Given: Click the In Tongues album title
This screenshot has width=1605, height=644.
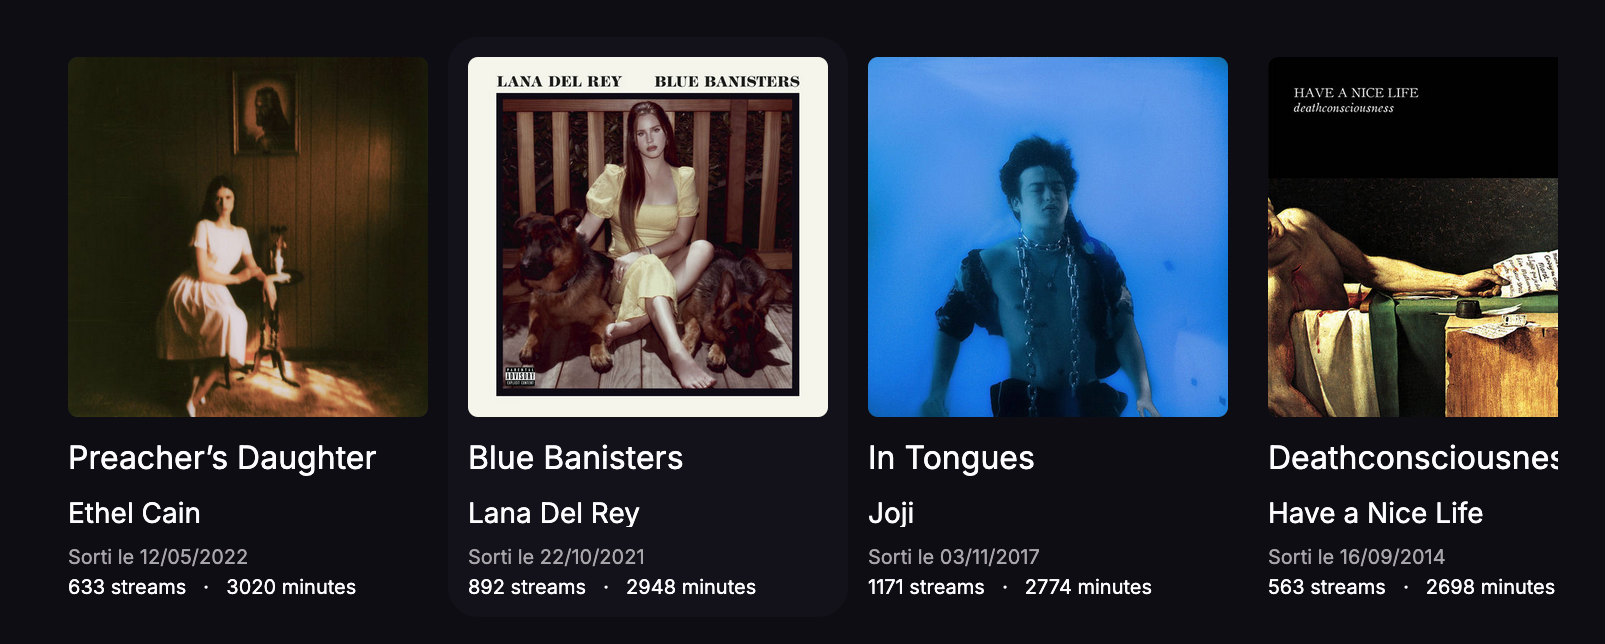Looking at the screenshot, I should click(x=951, y=458).
